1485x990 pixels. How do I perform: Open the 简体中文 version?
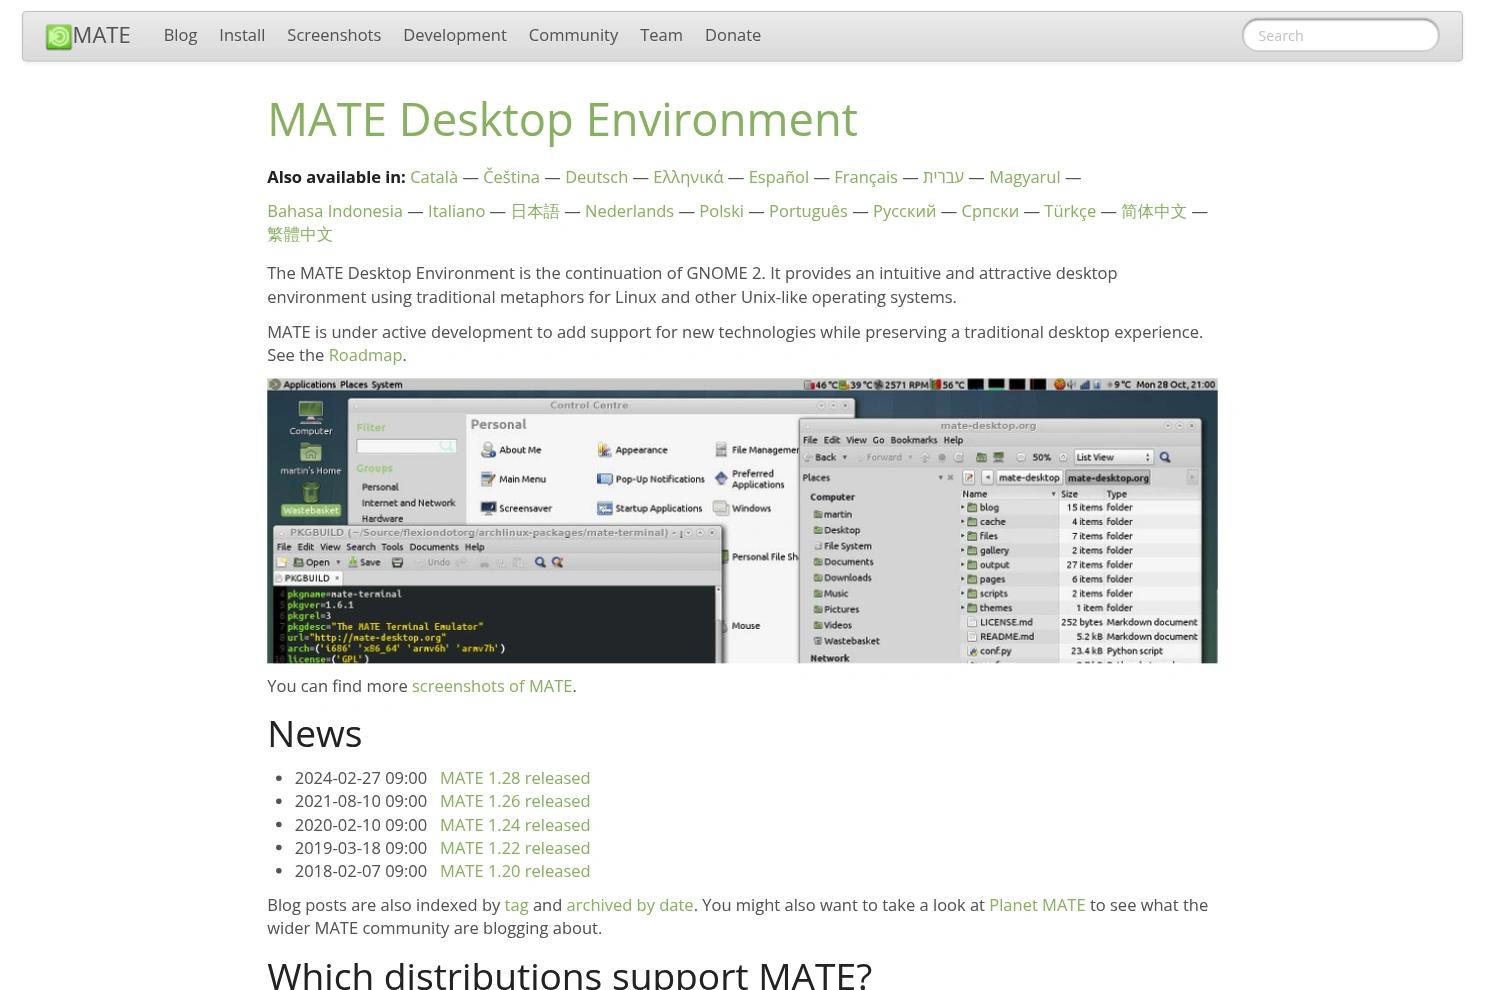point(1154,211)
